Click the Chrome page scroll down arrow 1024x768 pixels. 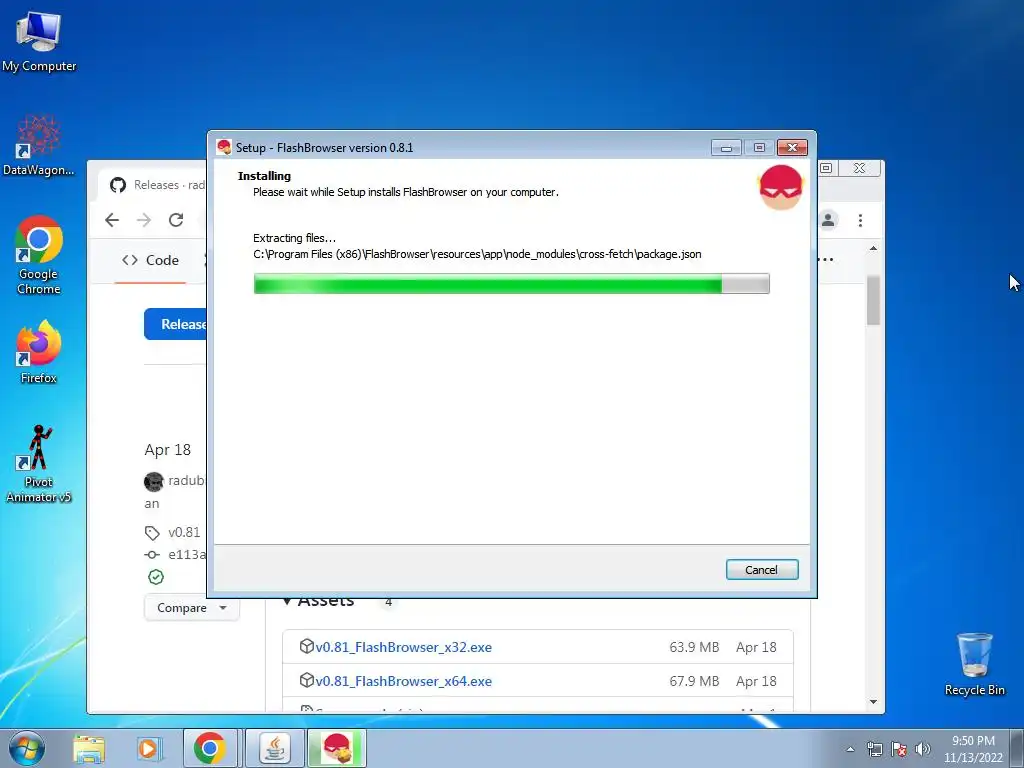[x=873, y=702]
